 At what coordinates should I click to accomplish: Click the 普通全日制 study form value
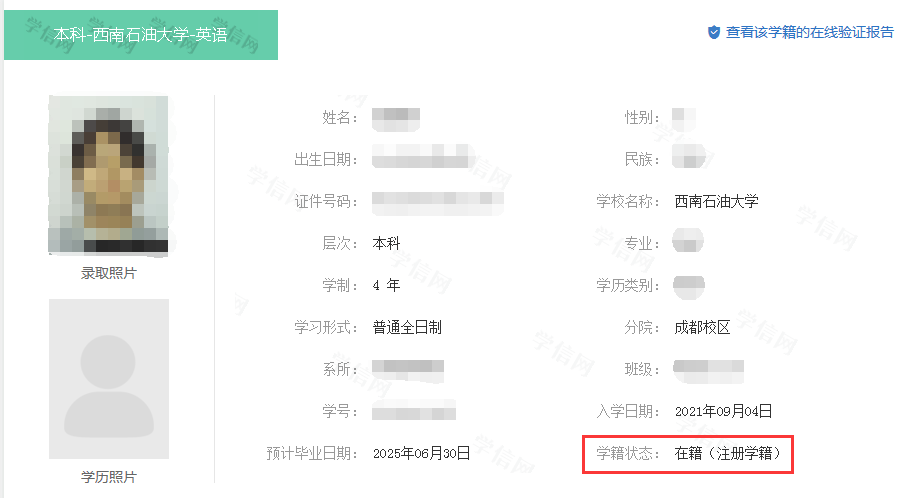[407, 327]
